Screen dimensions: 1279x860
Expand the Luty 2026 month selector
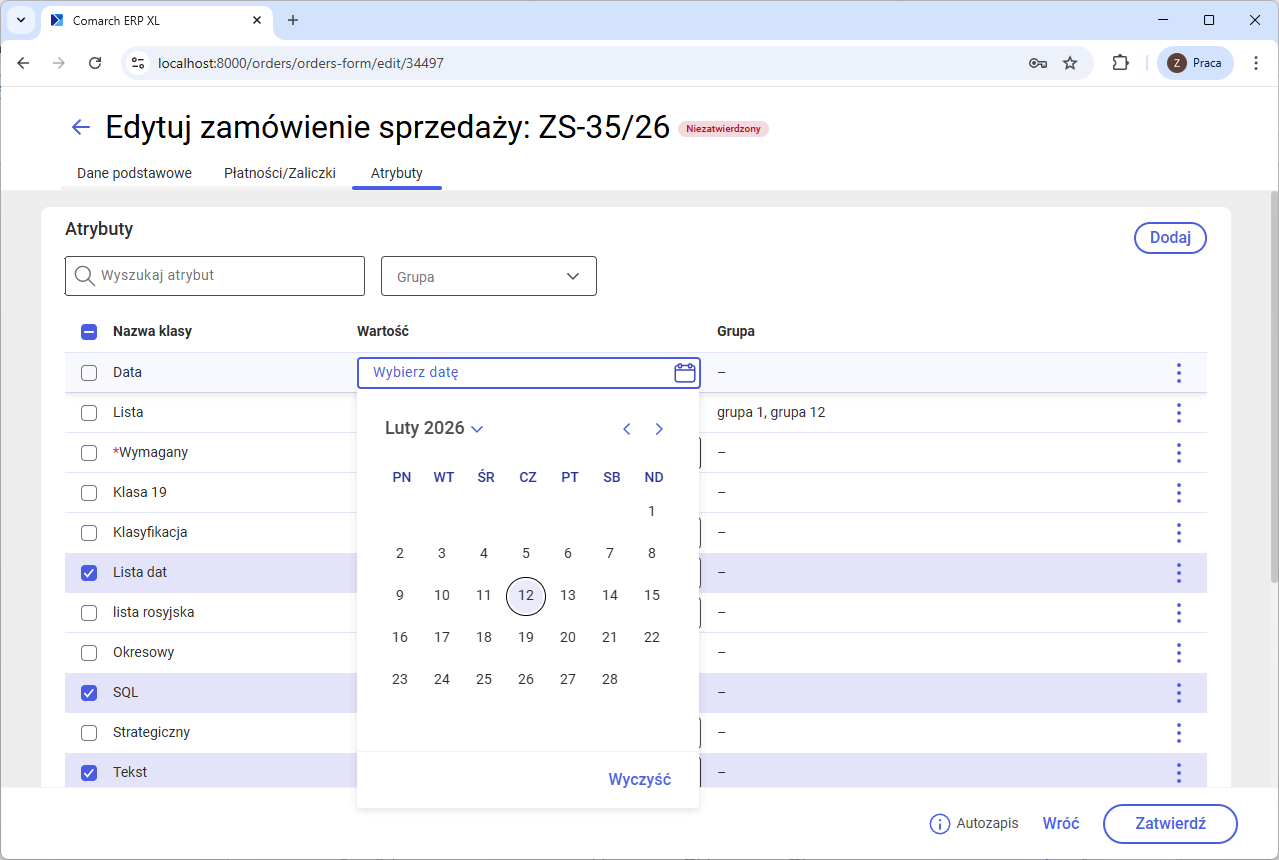tap(434, 428)
